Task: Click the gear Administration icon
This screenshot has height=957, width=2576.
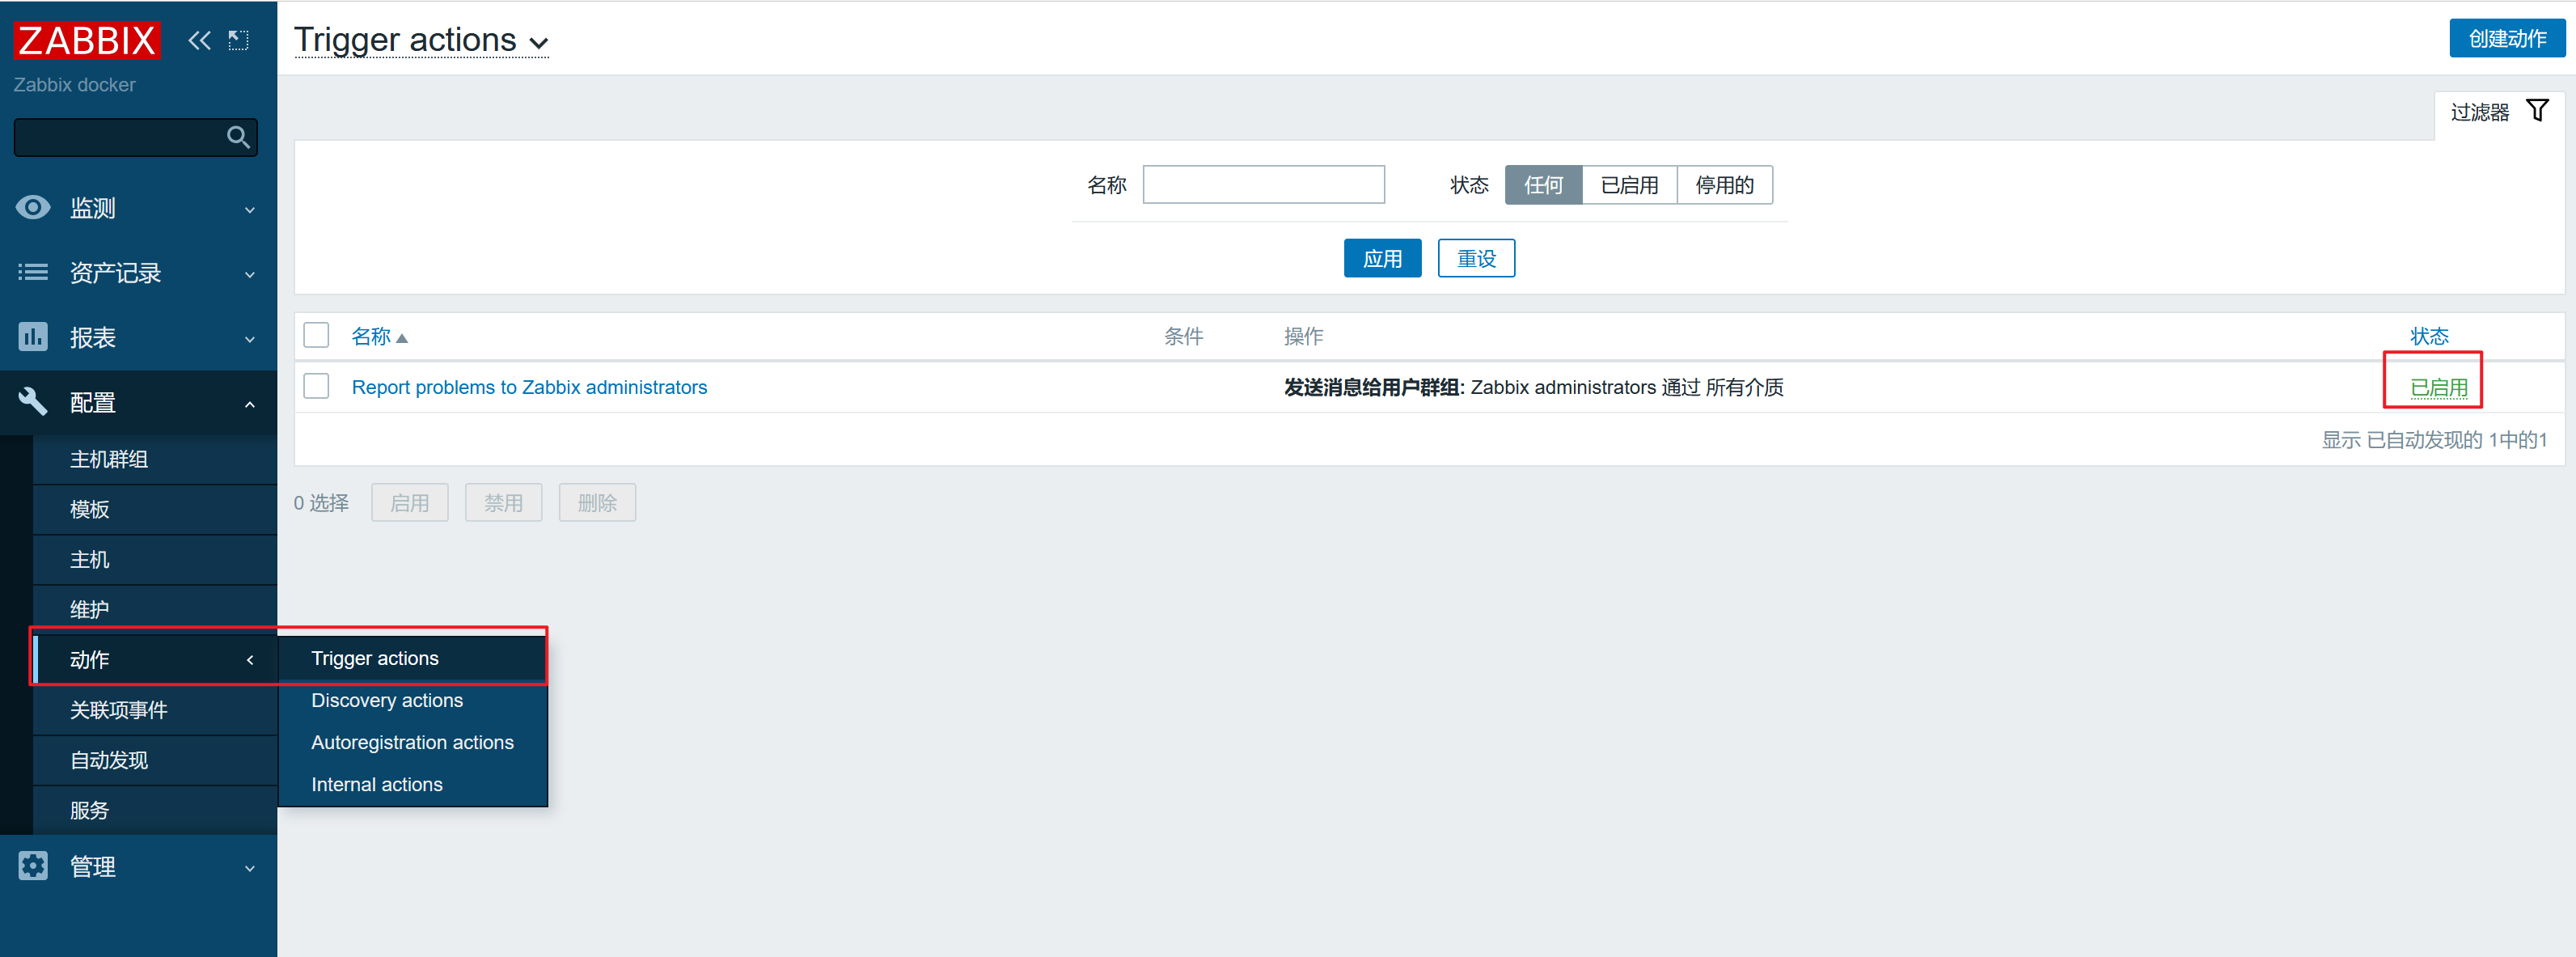Action: [x=33, y=866]
